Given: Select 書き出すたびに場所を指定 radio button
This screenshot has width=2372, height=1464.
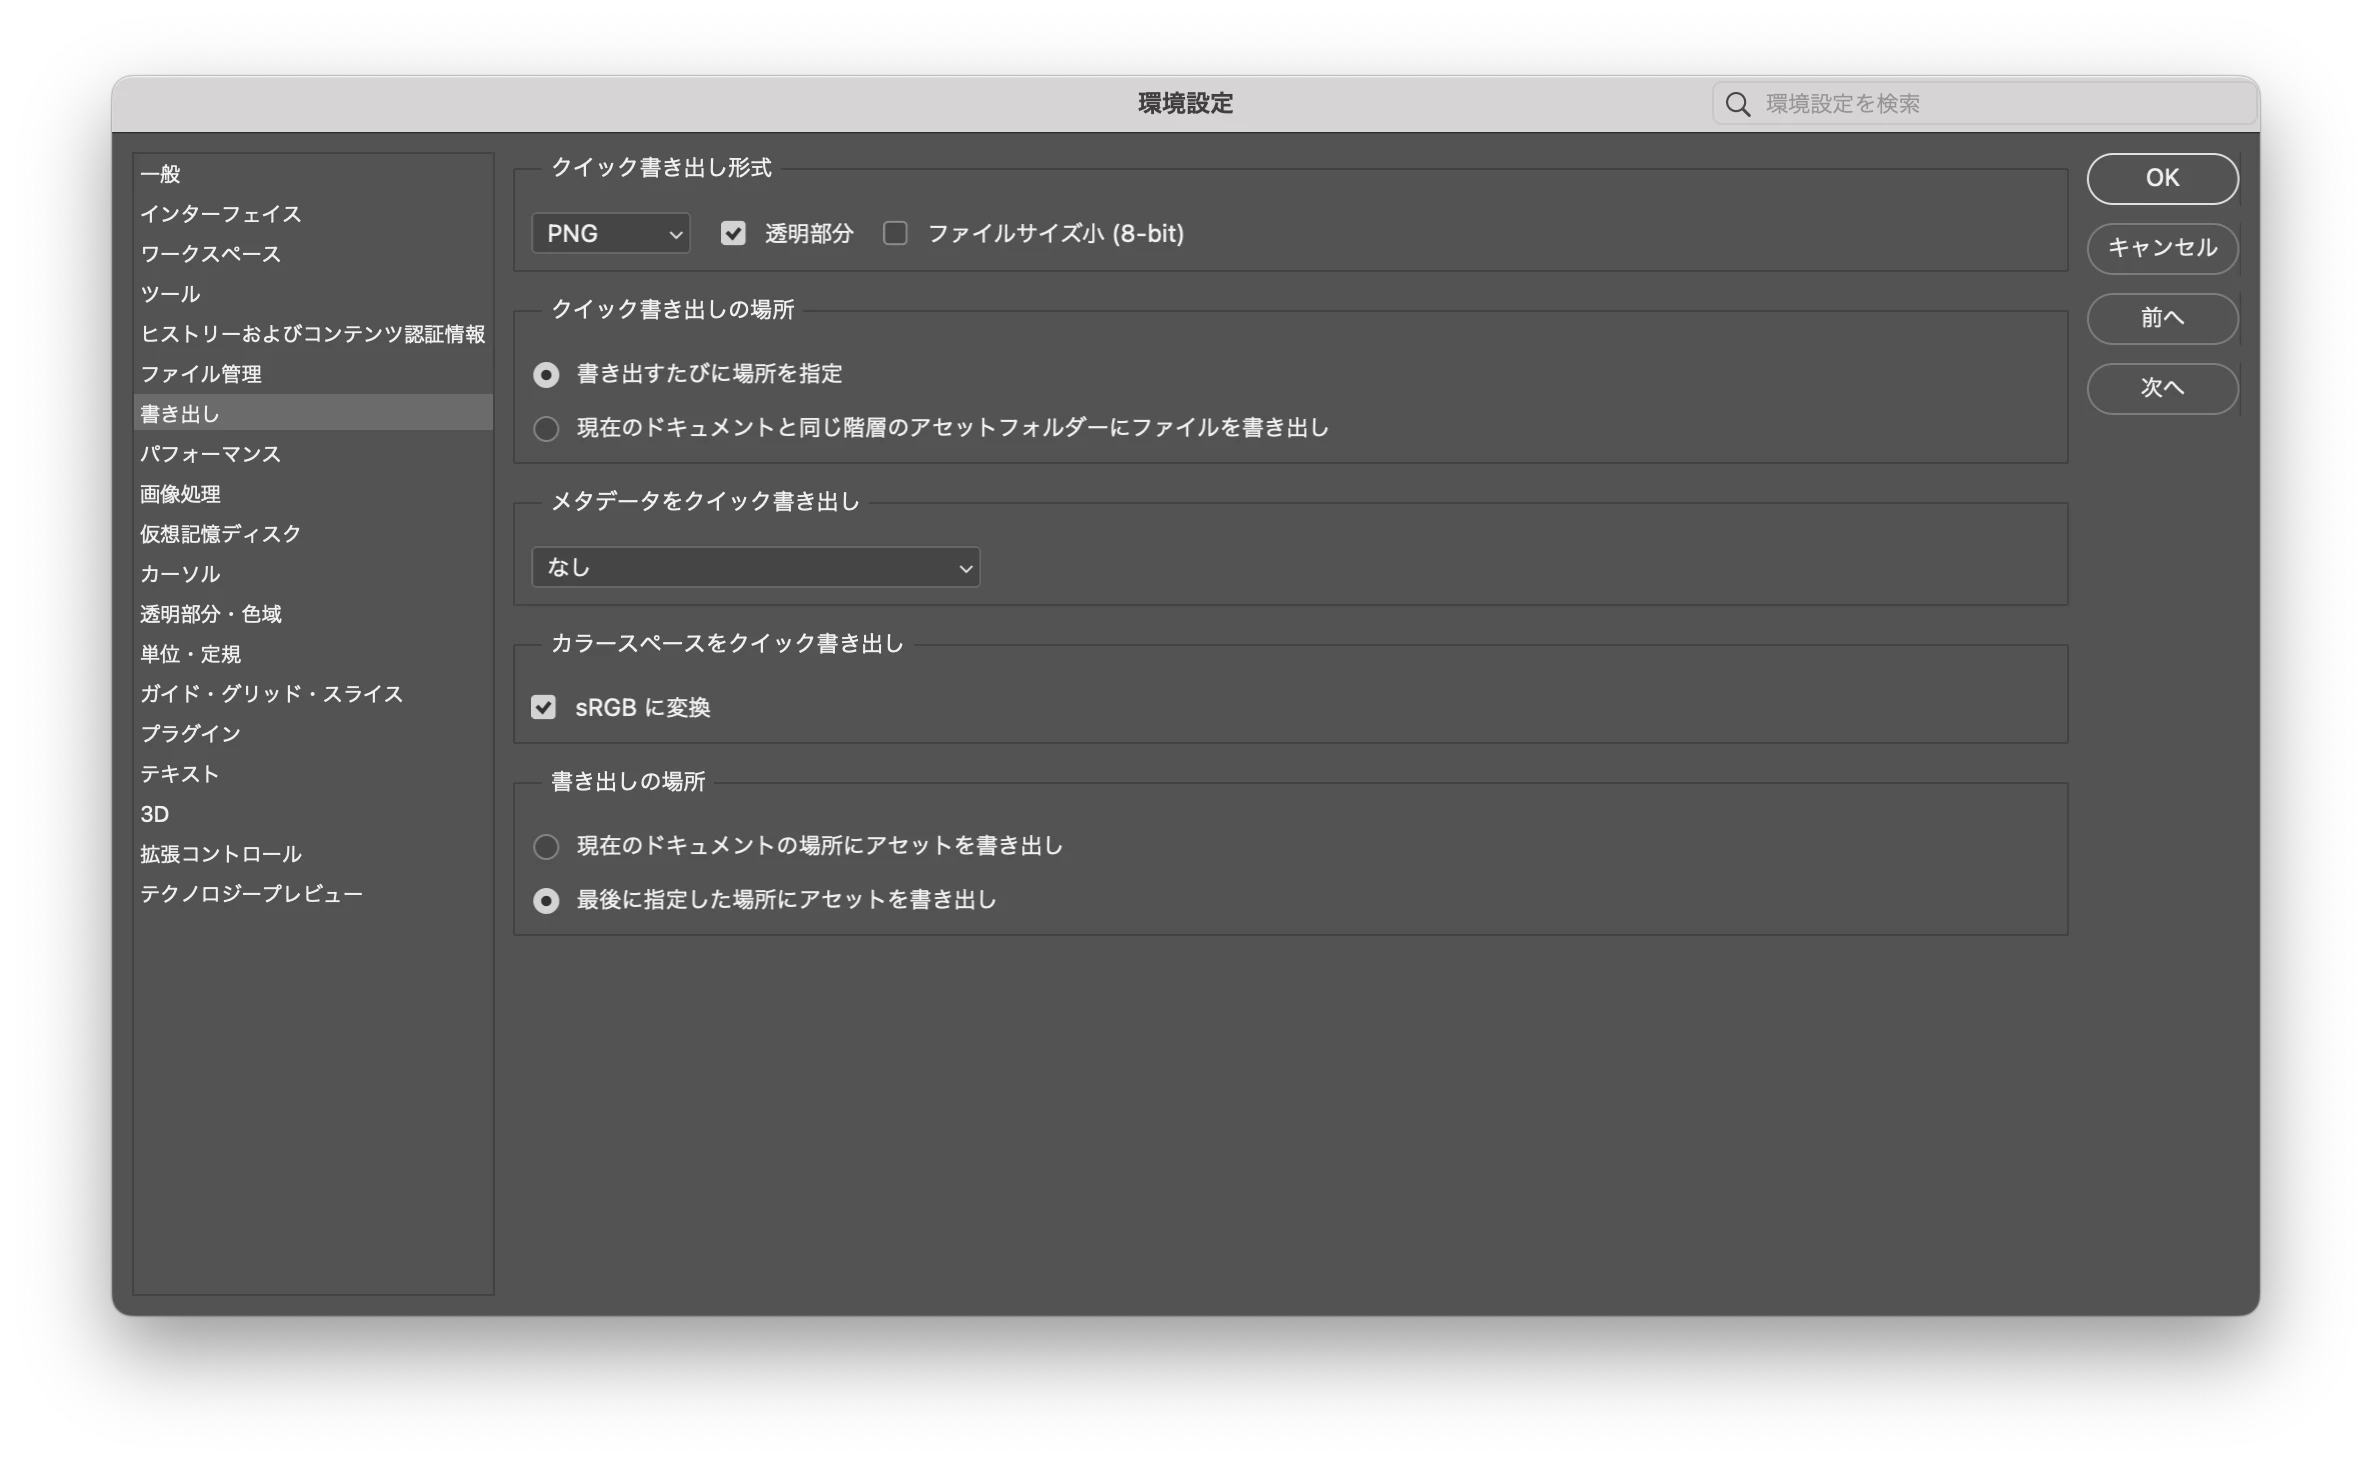Looking at the screenshot, I should click(x=546, y=375).
